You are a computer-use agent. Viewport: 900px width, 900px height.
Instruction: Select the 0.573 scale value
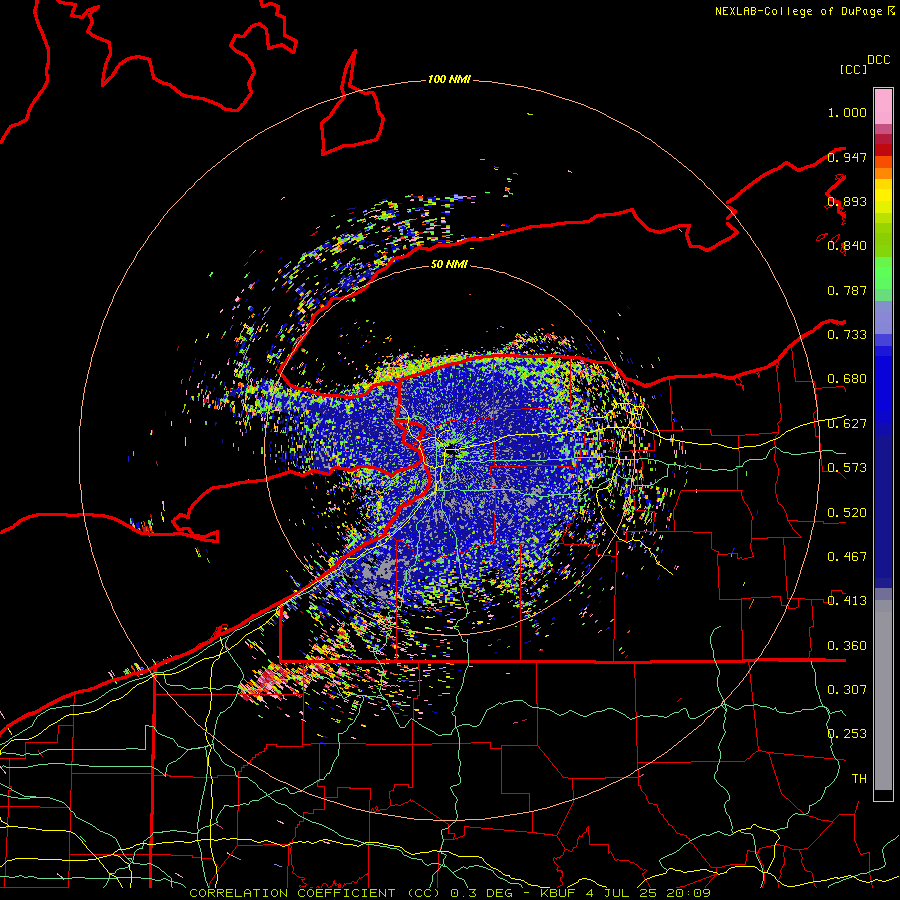coord(847,468)
